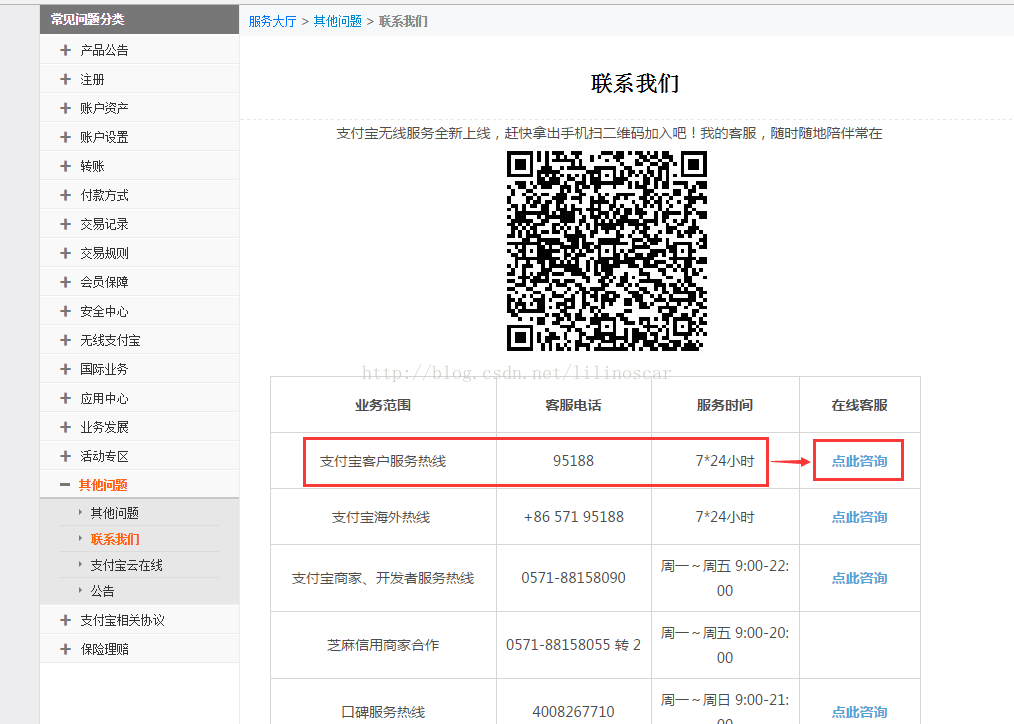The width and height of the screenshot is (1014, 724).
Task: Go to 服务大厅 in the breadcrumb
Action: (x=272, y=21)
